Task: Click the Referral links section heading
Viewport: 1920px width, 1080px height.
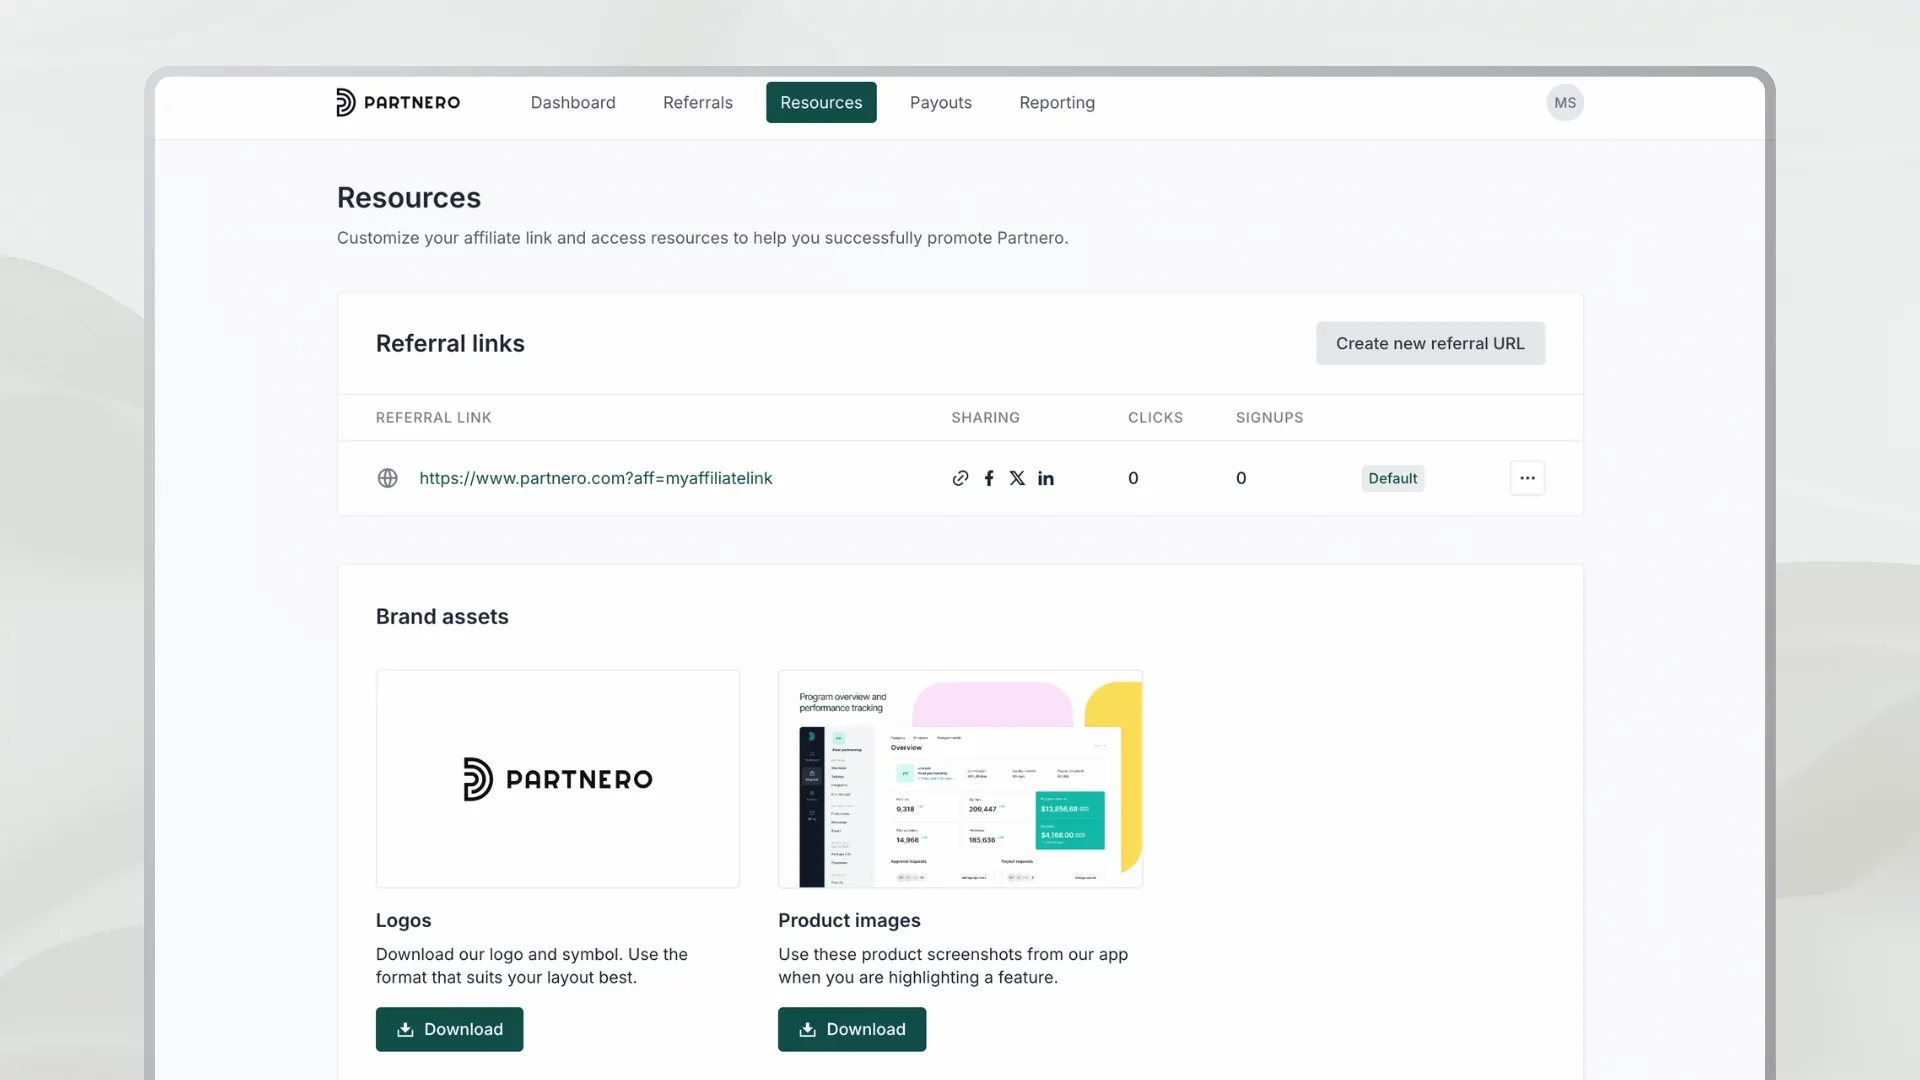Action: [450, 343]
